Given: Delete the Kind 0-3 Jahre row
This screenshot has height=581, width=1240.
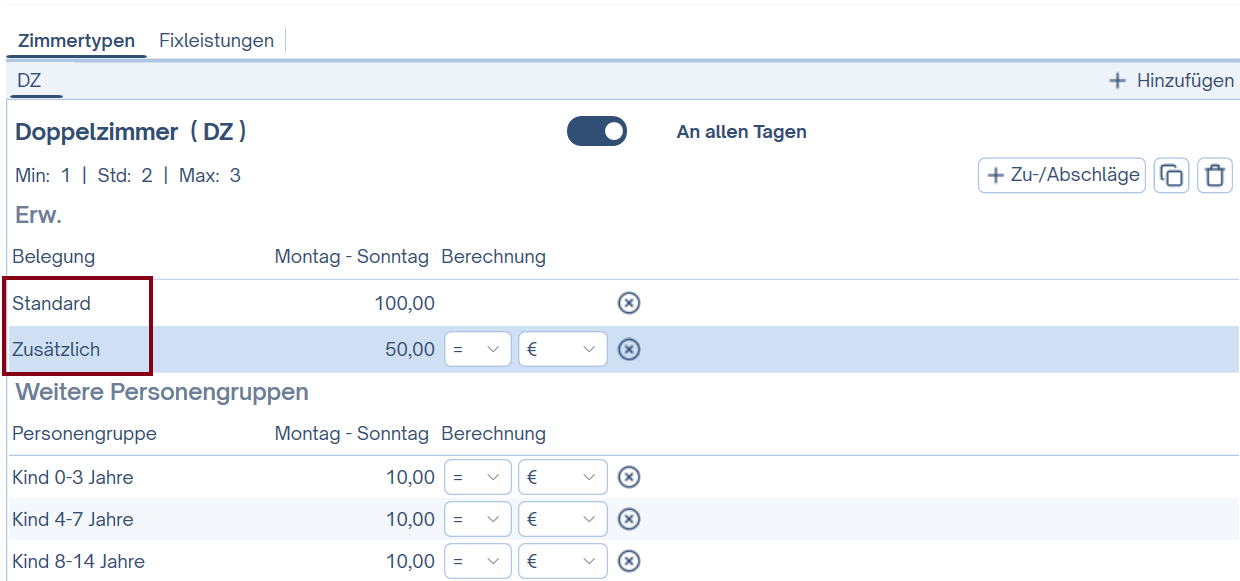Looking at the screenshot, I should pos(628,477).
